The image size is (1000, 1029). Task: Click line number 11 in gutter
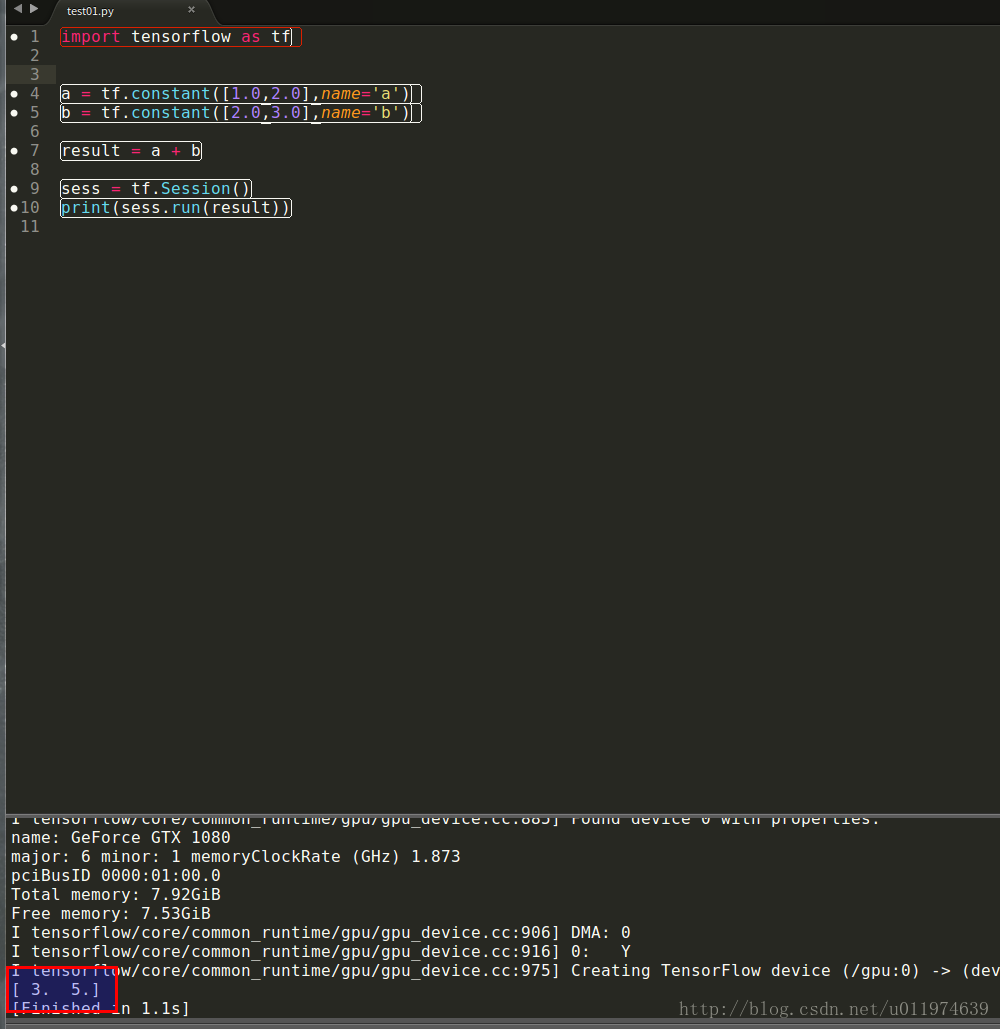click(30, 227)
